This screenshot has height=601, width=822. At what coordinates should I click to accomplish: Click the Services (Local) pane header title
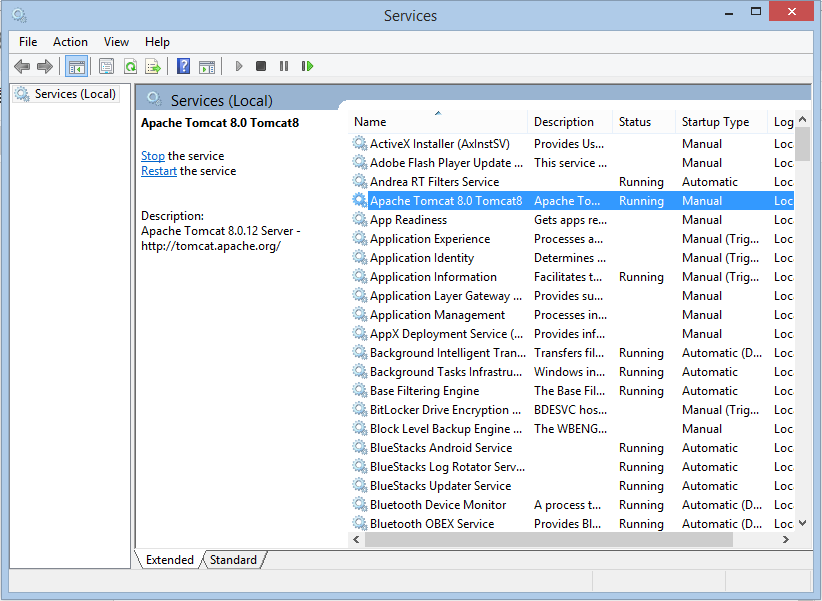coord(221,100)
